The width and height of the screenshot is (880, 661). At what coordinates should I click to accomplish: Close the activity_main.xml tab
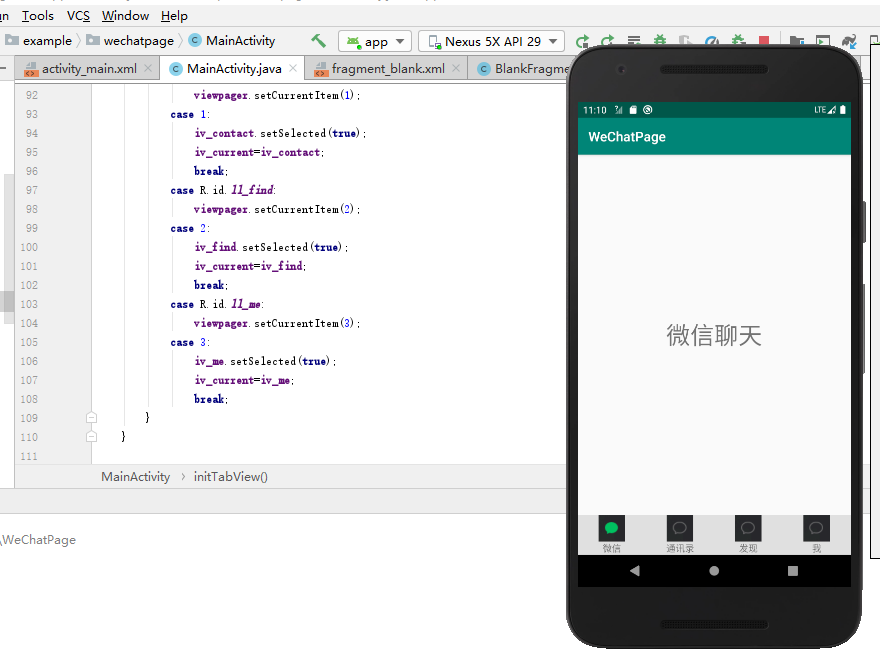pos(148,68)
